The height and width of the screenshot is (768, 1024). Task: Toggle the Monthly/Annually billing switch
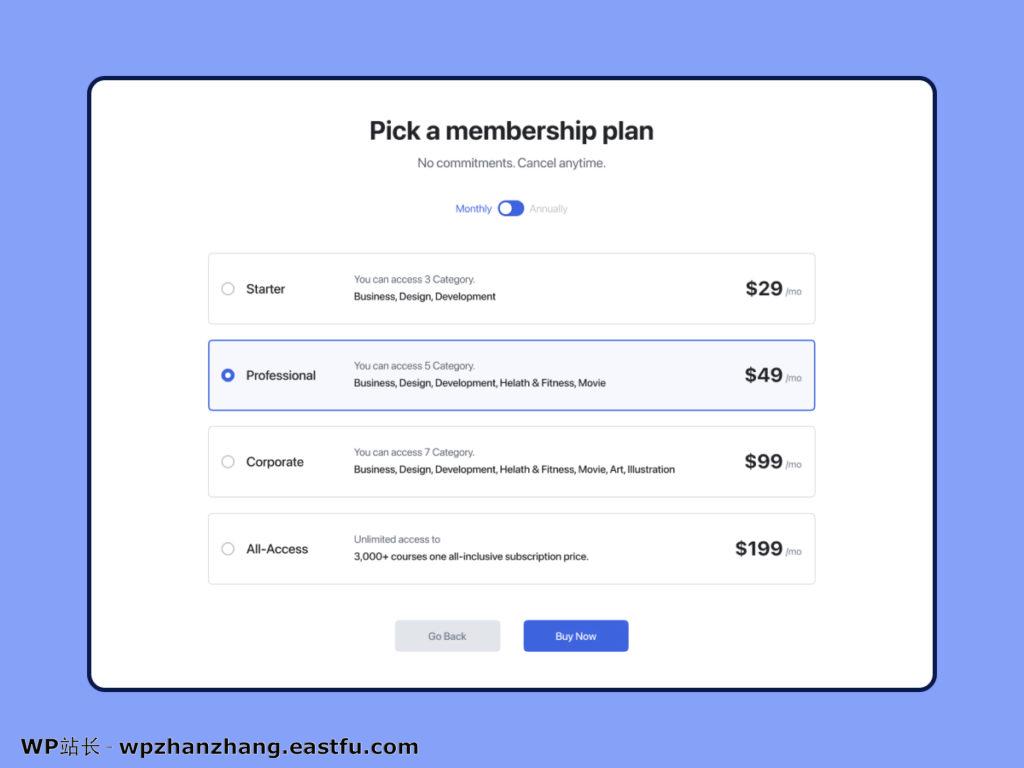(511, 208)
